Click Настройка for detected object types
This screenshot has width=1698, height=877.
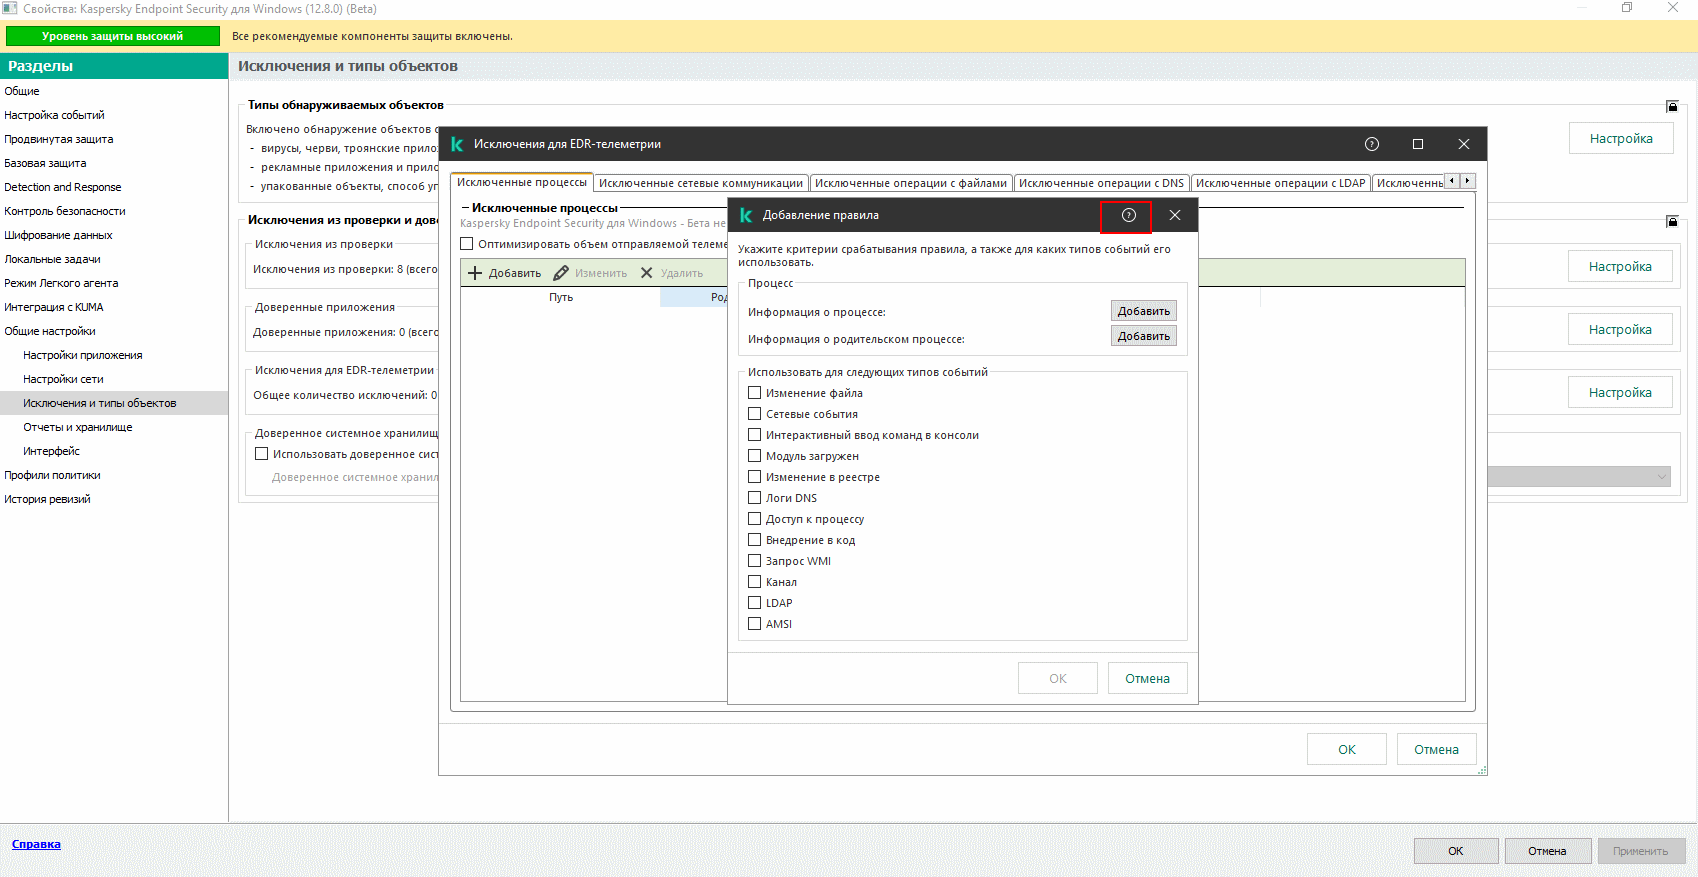(1621, 138)
